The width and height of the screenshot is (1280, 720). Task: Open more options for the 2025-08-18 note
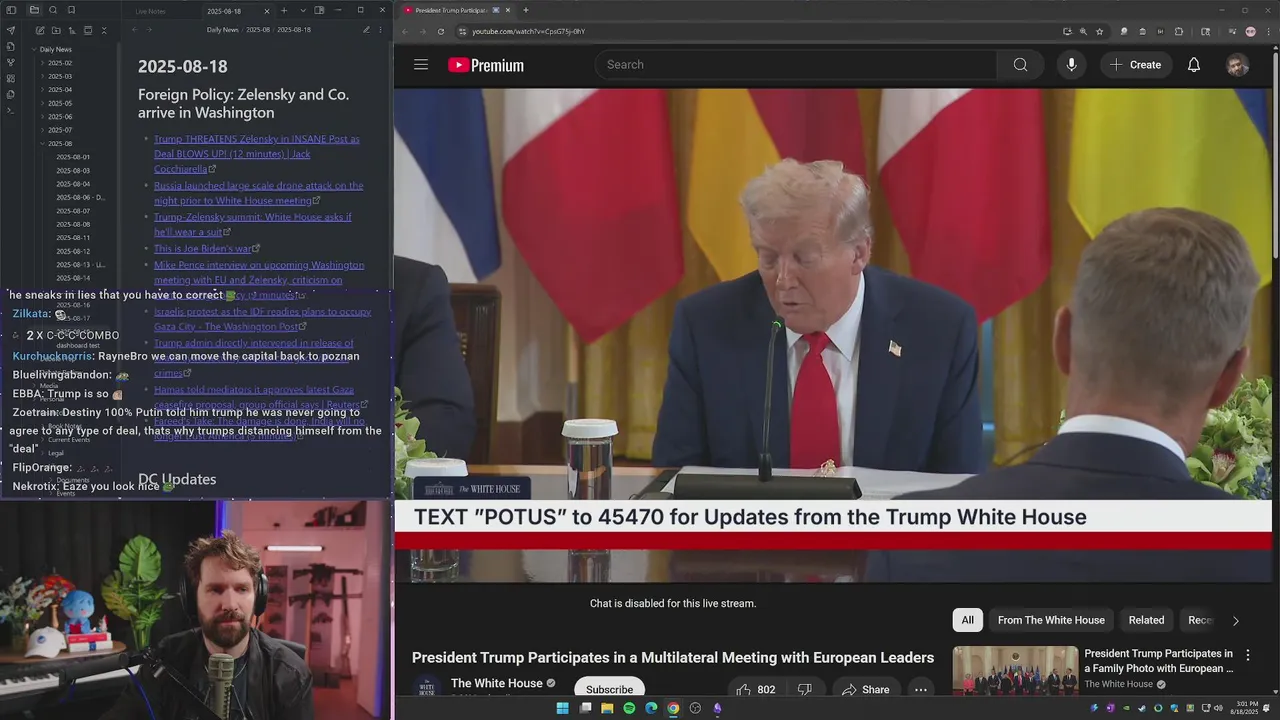(382, 30)
